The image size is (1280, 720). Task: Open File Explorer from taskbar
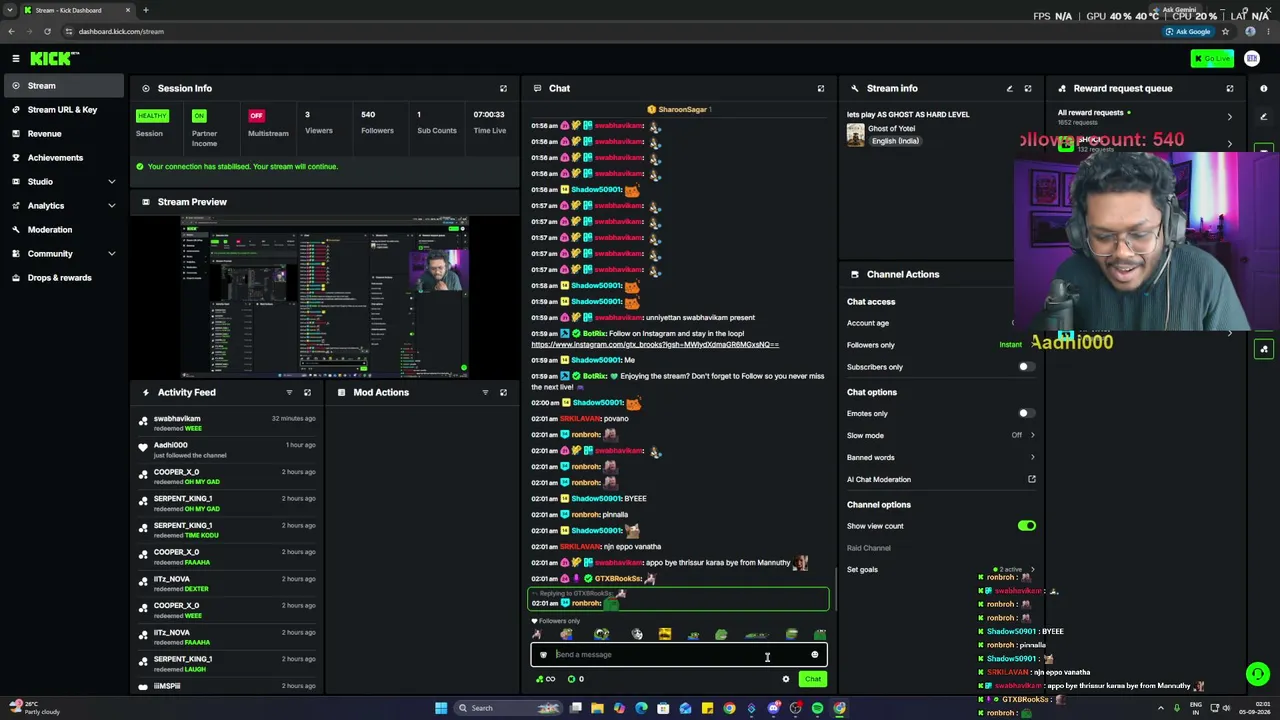(597, 708)
